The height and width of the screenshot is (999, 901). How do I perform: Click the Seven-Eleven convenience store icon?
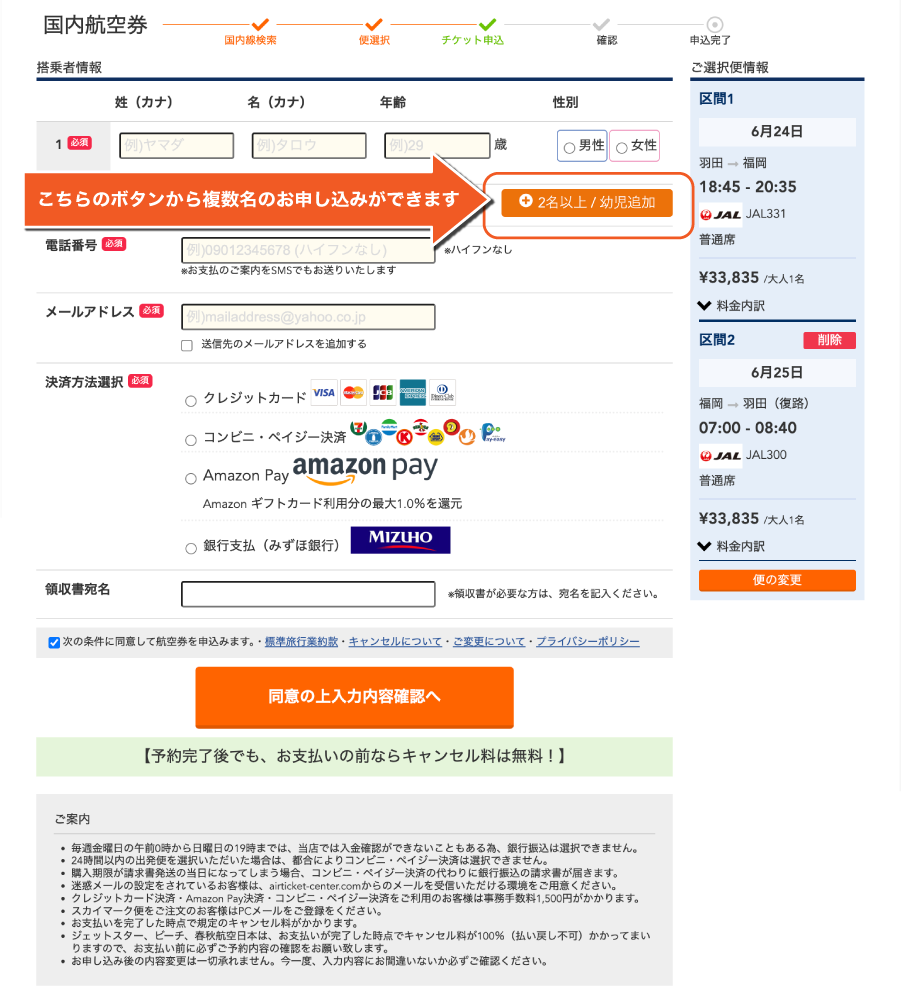pyautogui.click(x=359, y=429)
